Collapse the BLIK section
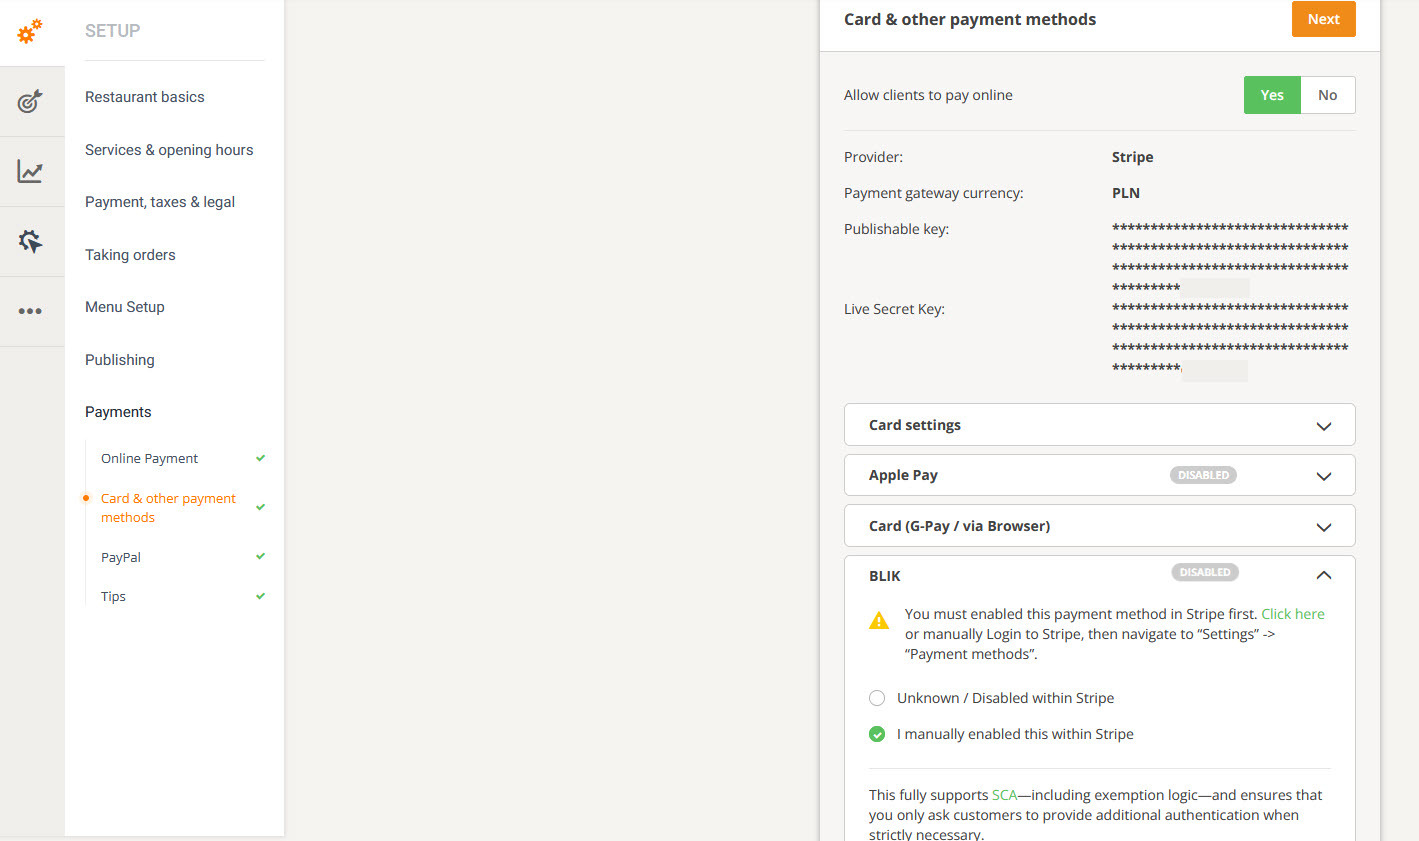The image size is (1419, 841). (x=1324, y=575)
